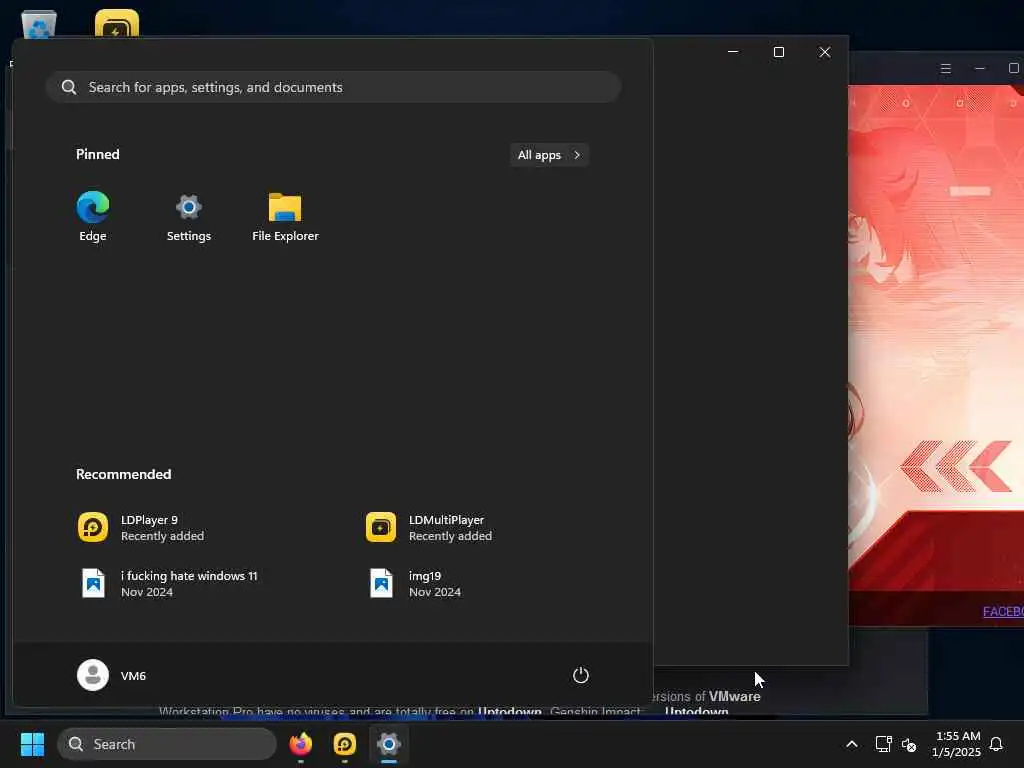Launch File Explorer from pinned apps

(285, 217)
